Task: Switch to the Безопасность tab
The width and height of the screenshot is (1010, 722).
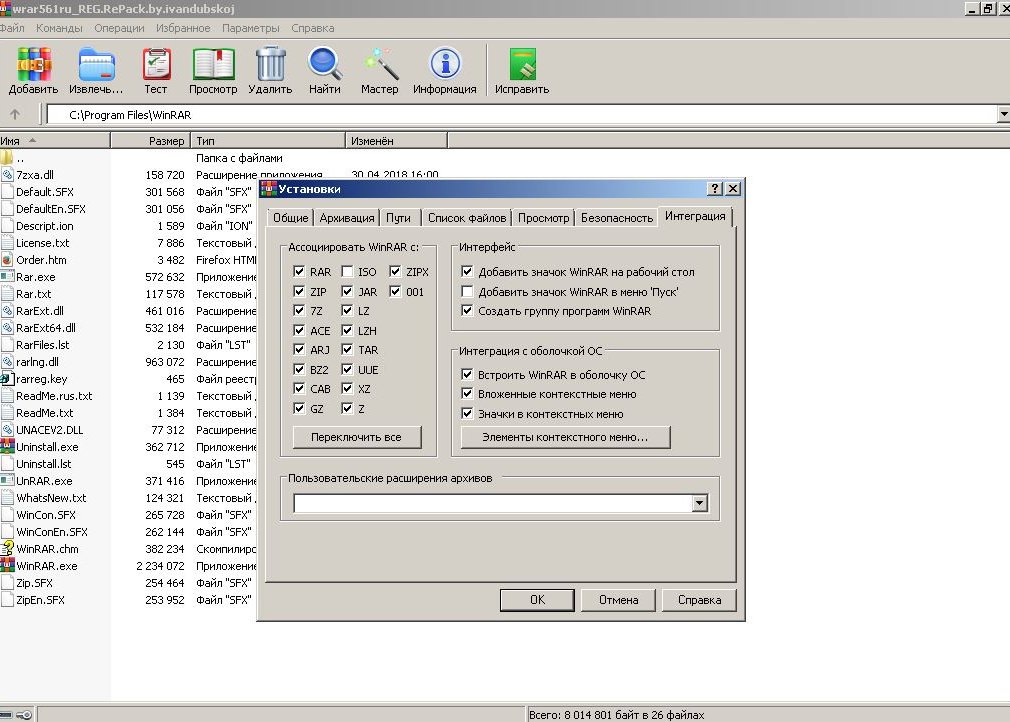Action: pos(616,218)
